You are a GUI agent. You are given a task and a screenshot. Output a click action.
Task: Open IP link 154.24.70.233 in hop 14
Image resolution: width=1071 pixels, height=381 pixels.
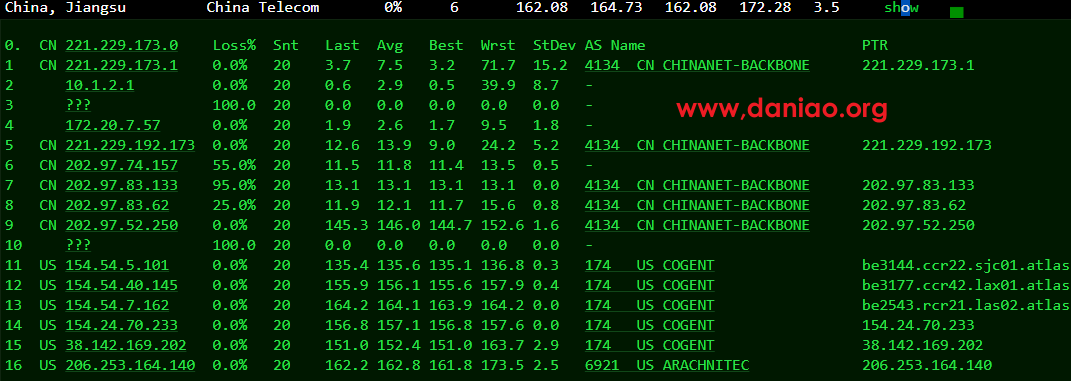pyautogui.click(x=122, y=325)
